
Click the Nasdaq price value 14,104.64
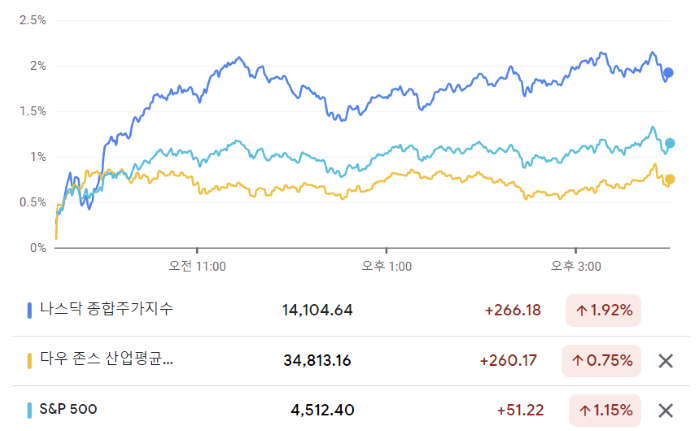pos(317,310)
